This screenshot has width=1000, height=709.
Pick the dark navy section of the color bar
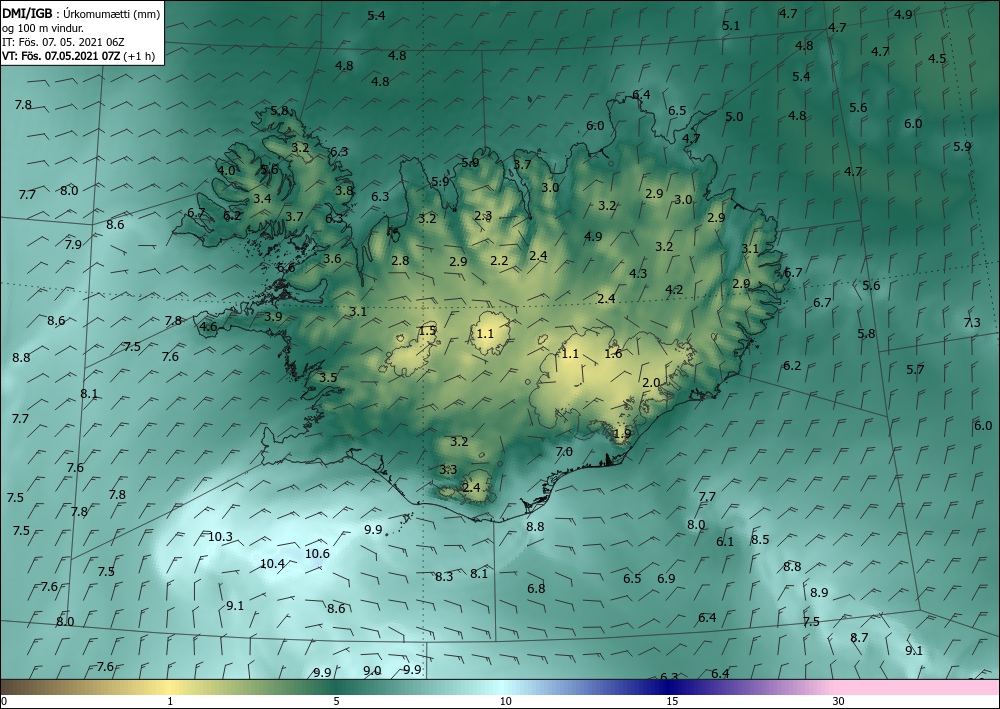pos(670,687)
